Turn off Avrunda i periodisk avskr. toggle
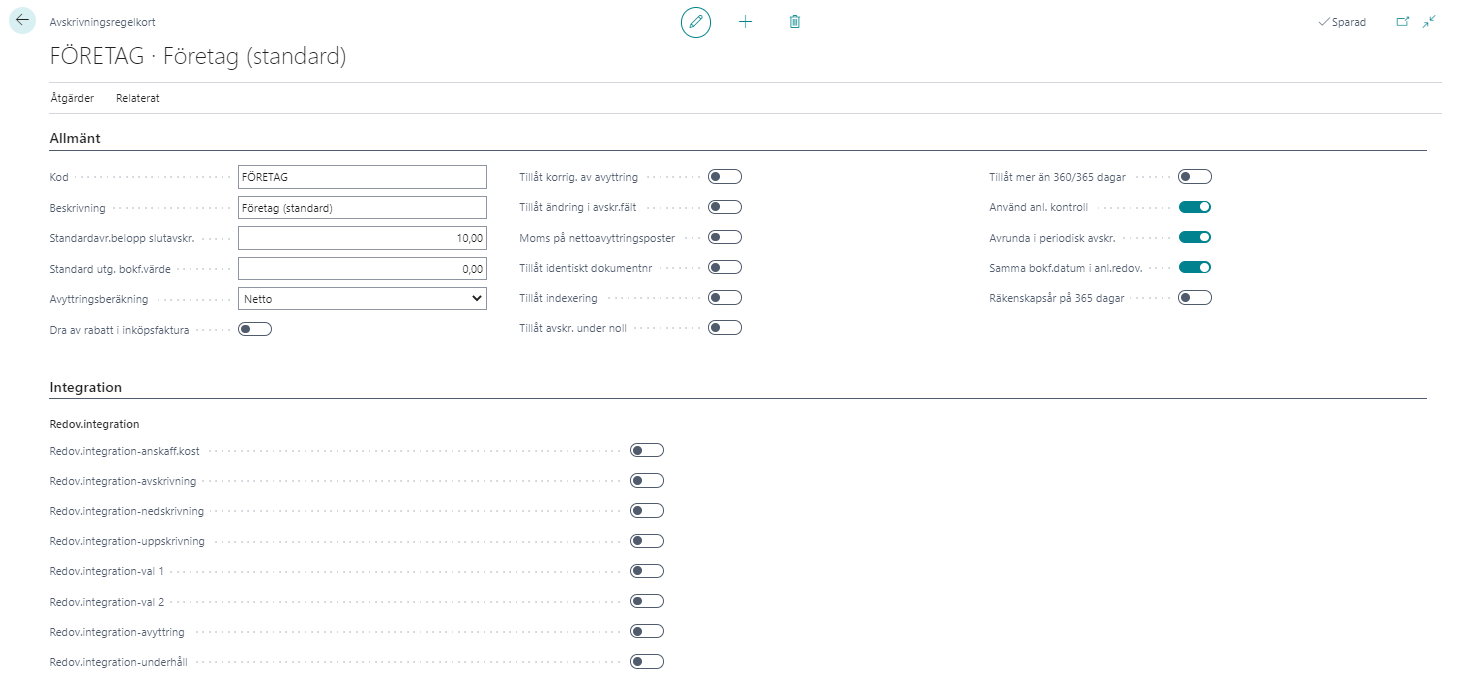Screen dimensions: 1479x694 pos(1195,237)
